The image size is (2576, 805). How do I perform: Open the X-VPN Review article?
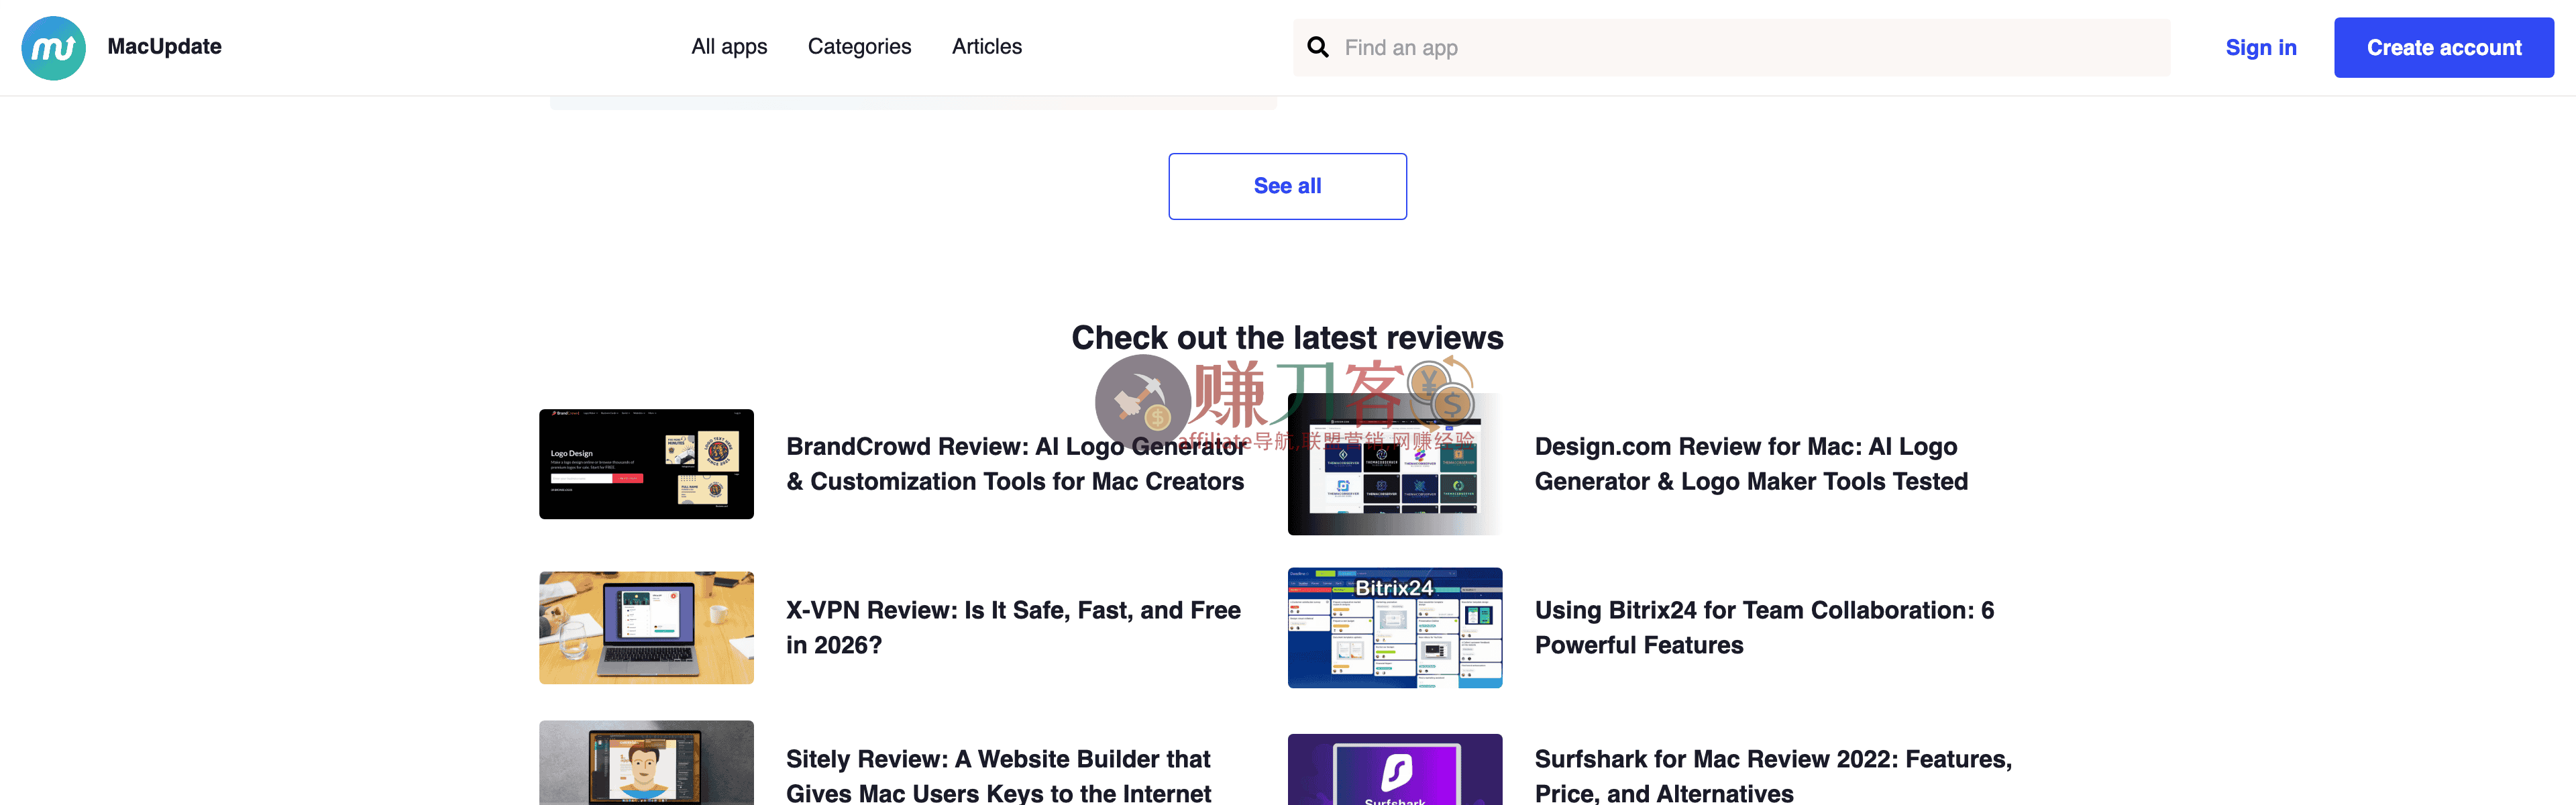click(x=1012, y=627)
